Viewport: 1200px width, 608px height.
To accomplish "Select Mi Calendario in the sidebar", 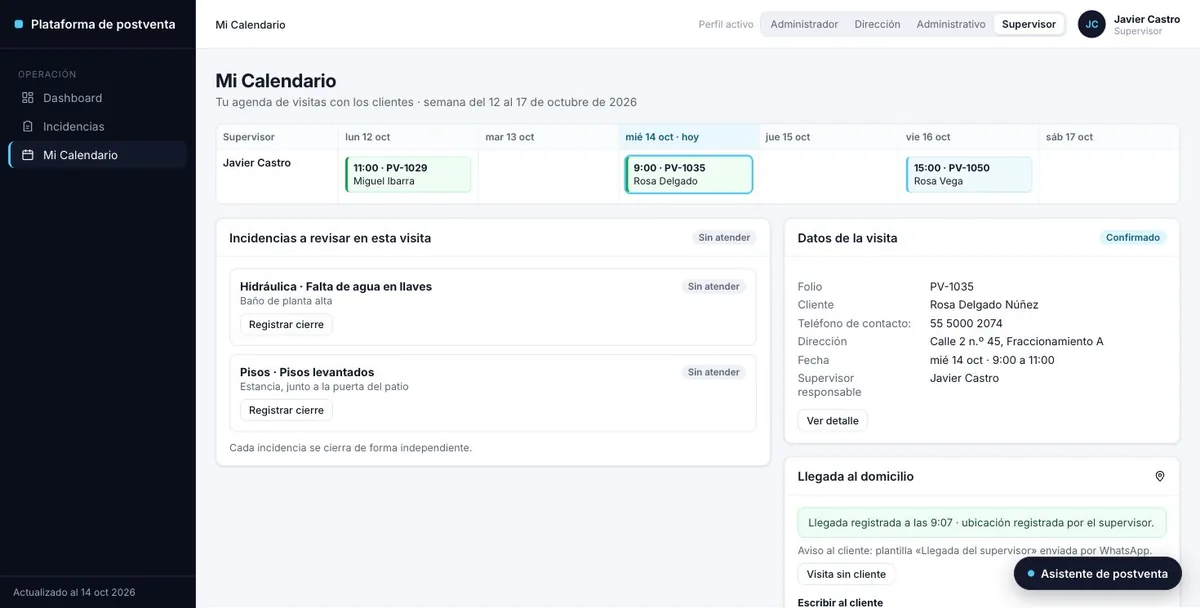I will [98, 155].
